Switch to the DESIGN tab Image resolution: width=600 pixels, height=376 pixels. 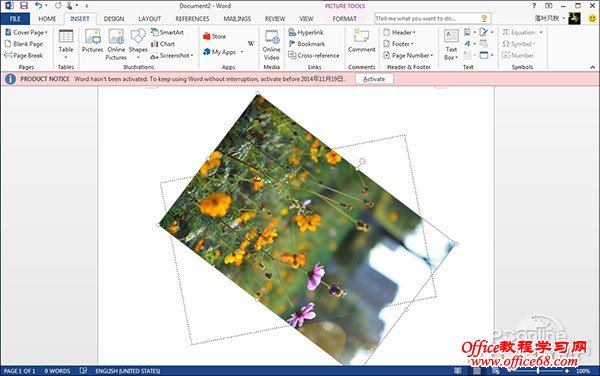point(114,19)
